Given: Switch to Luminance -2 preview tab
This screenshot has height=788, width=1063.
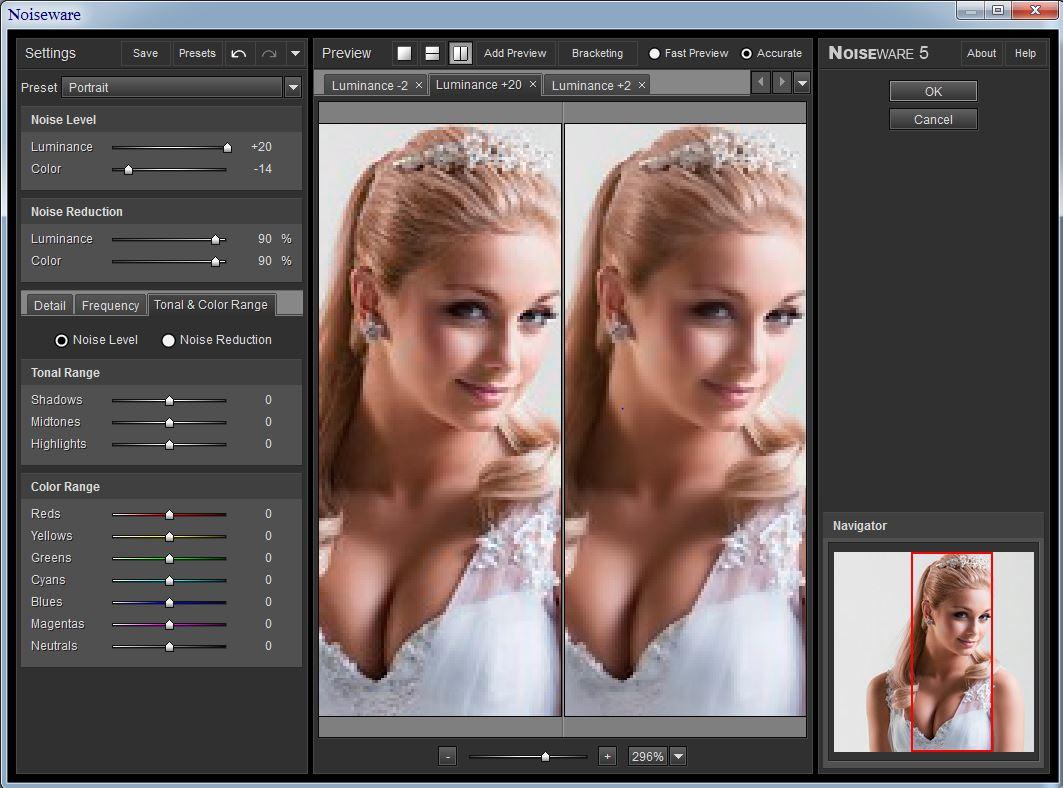Looking at the screenshot, I should point(369,85).
